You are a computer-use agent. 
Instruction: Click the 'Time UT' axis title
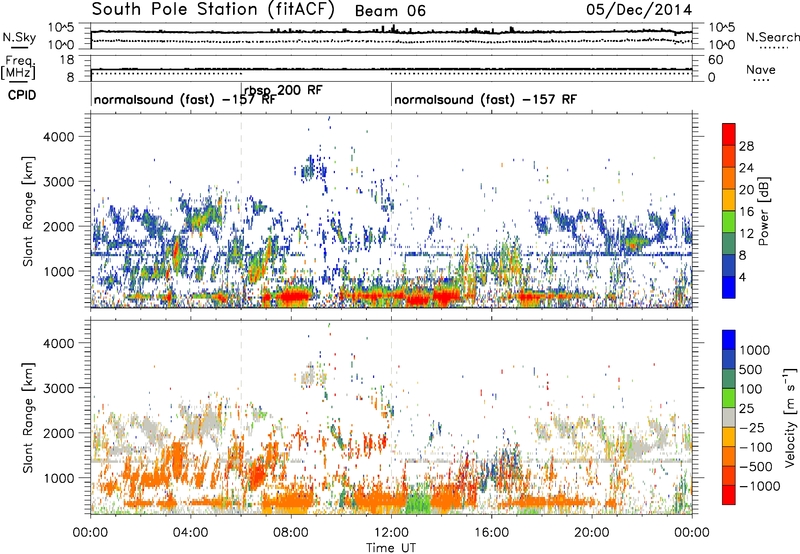coord(391,548)
